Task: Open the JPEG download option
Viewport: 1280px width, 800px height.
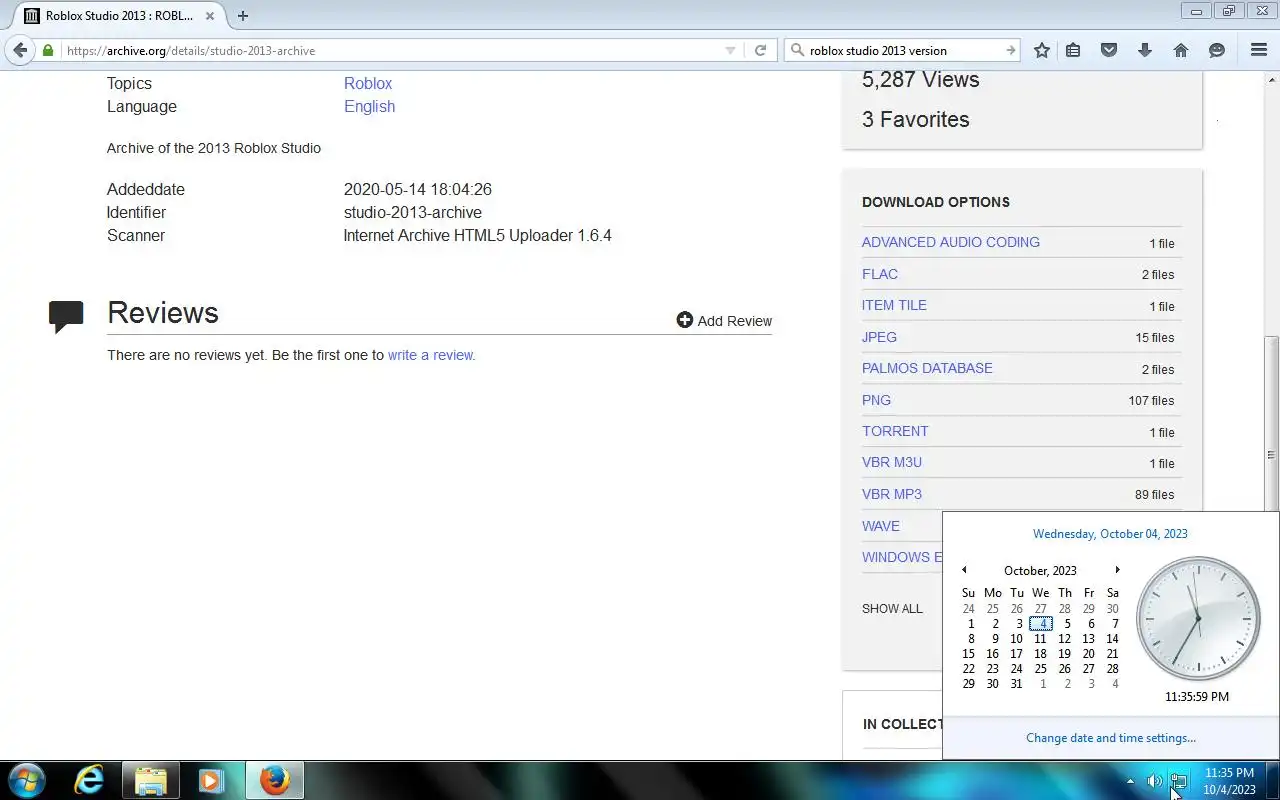Action: pos(879,337)
